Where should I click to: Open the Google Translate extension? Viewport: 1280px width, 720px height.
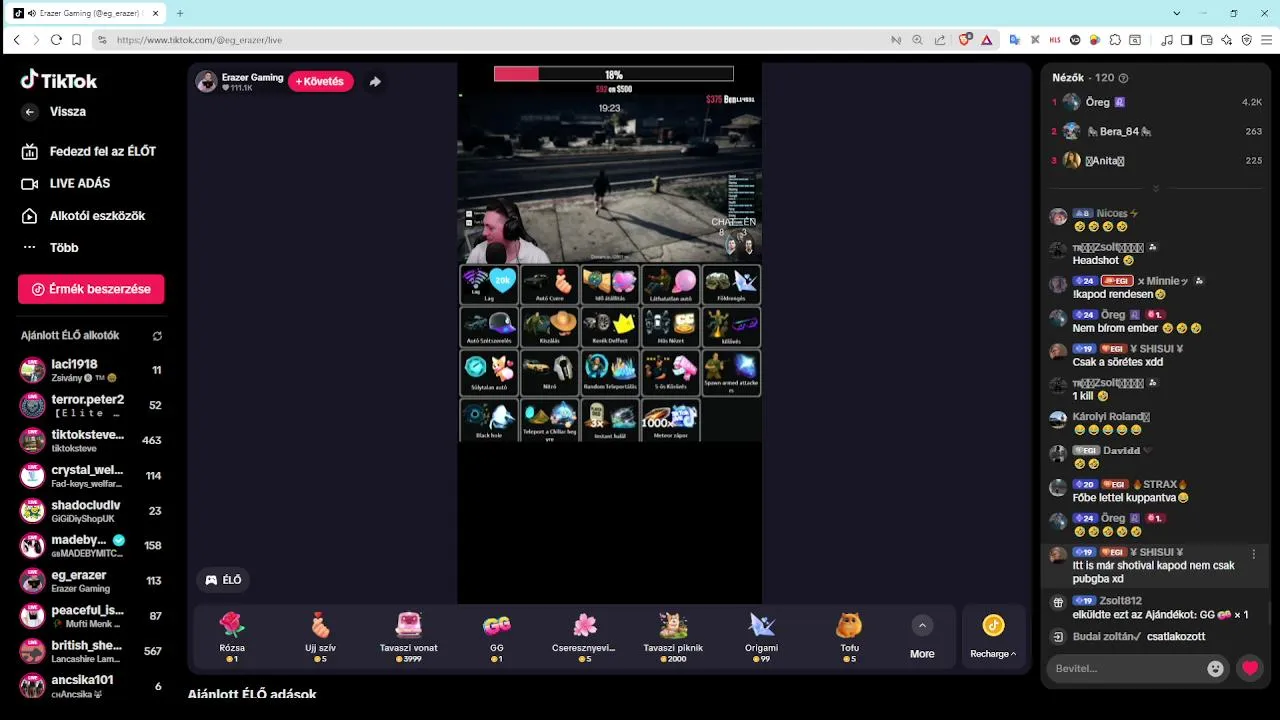pyautogui.click(x=1014, y=40)
